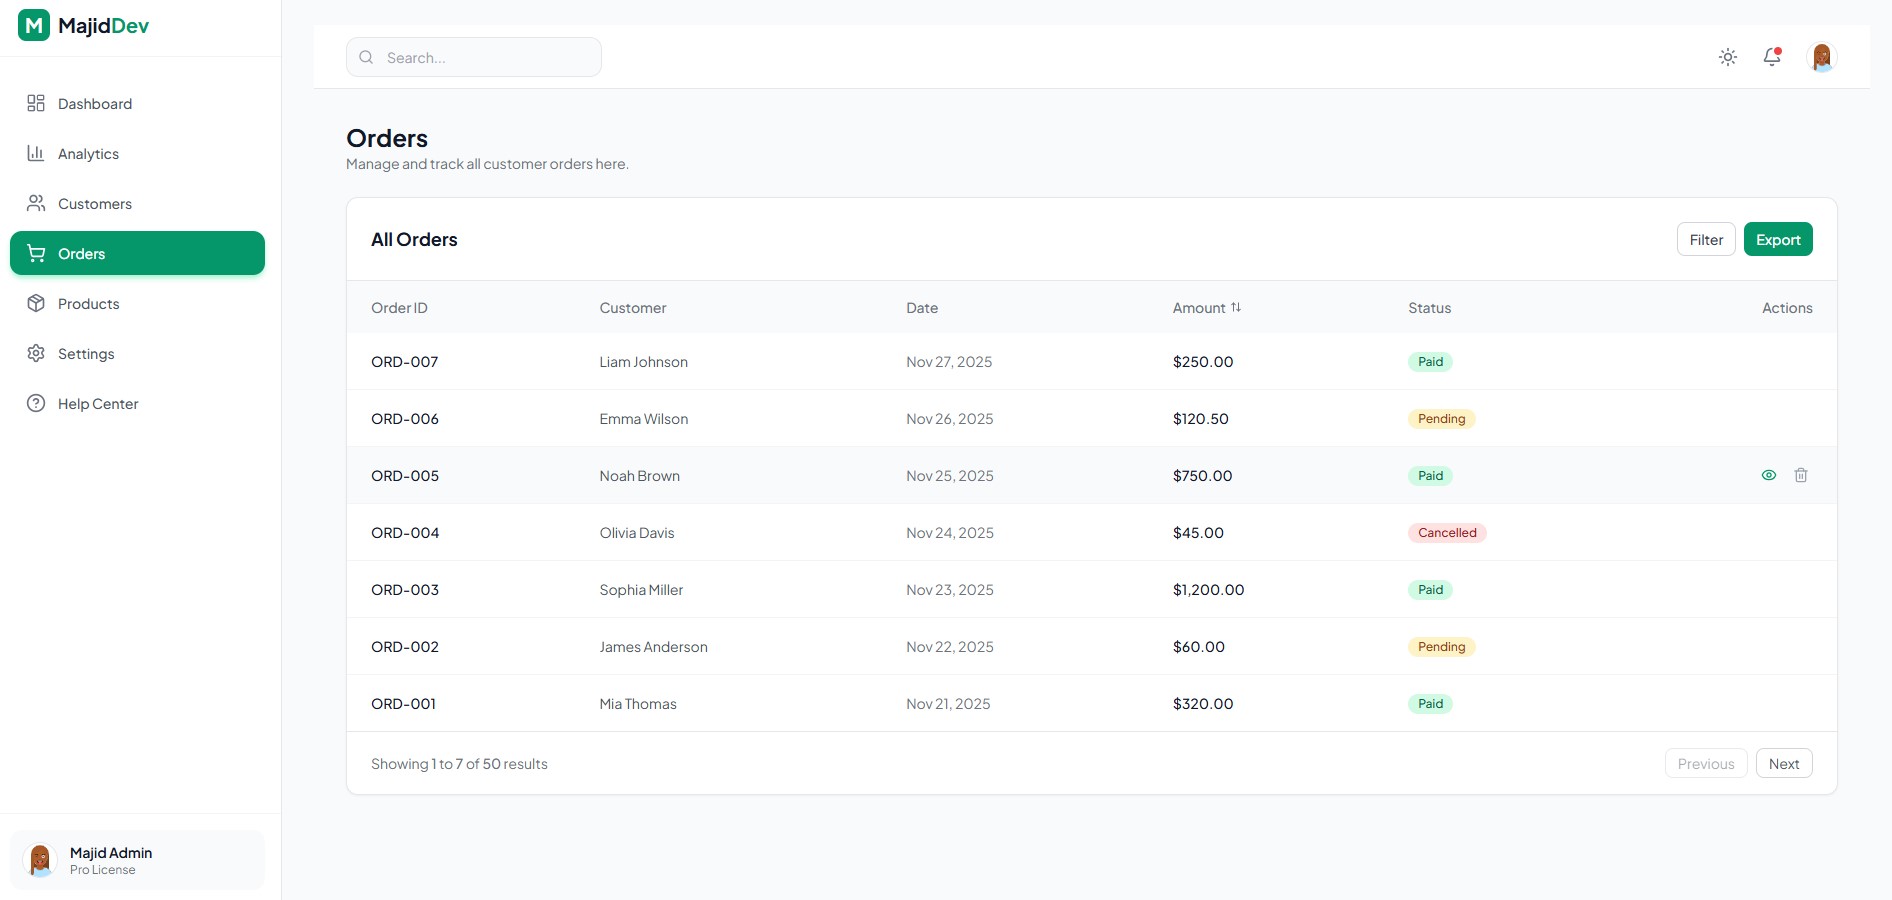Open Analytics via its bar chart icon
The width and height of the screenshot is (1892, 900).
click(36, 153)
